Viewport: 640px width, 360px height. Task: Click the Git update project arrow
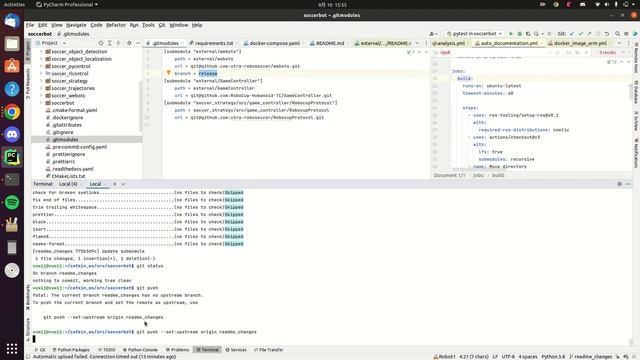[x=572, y=34]
